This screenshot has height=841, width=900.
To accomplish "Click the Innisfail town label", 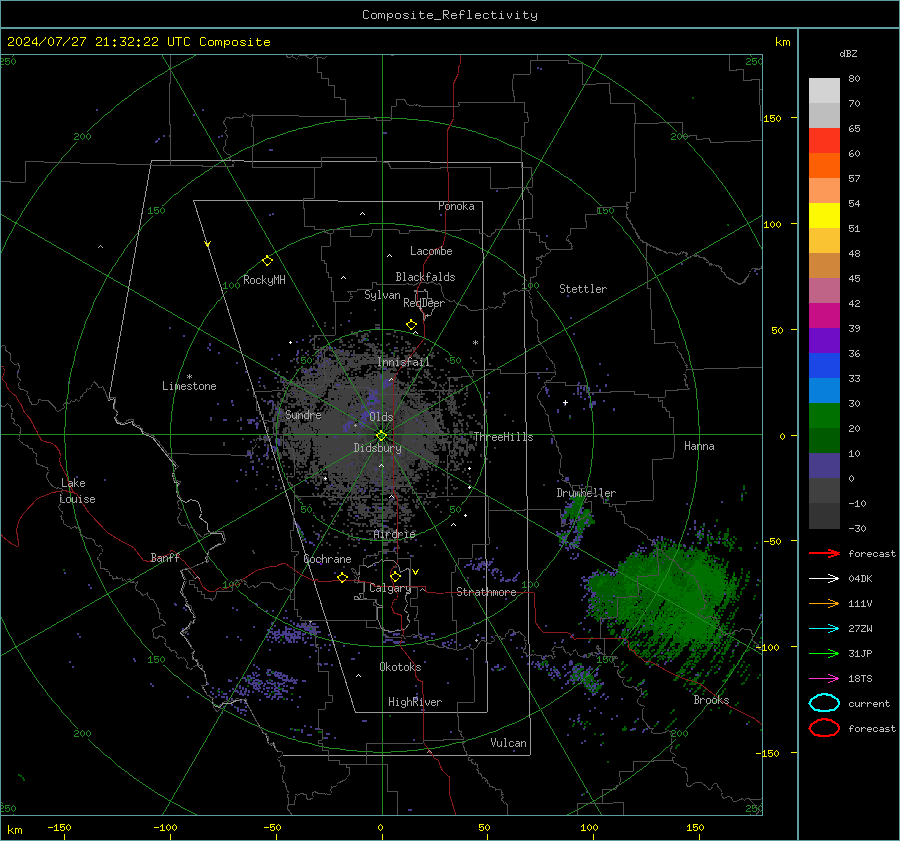I will 404,362.
